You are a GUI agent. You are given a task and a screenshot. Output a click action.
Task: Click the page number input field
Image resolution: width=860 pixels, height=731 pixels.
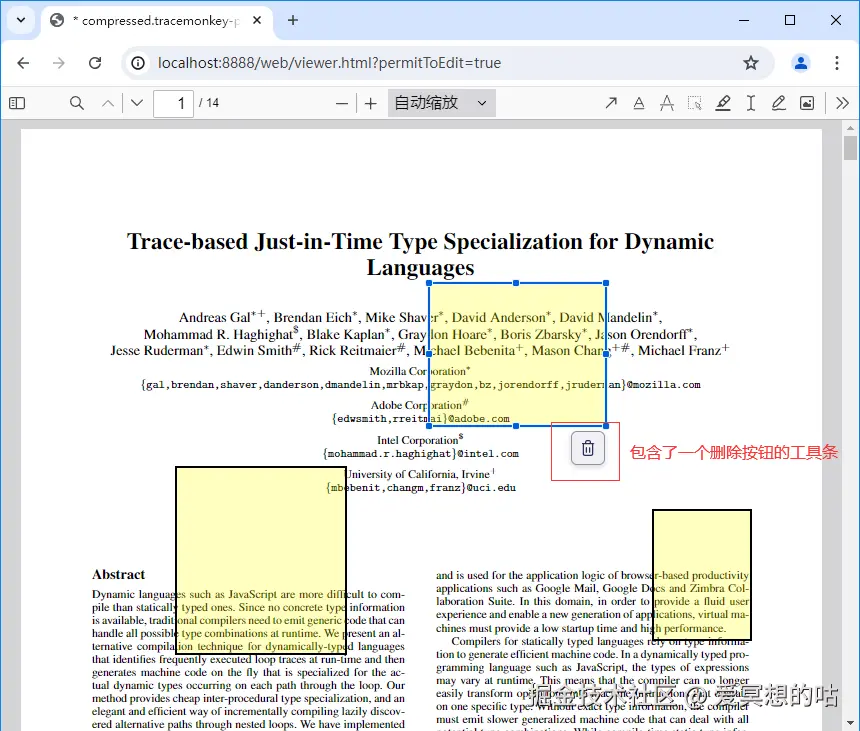pyautogui.click(x=173, y=103)
